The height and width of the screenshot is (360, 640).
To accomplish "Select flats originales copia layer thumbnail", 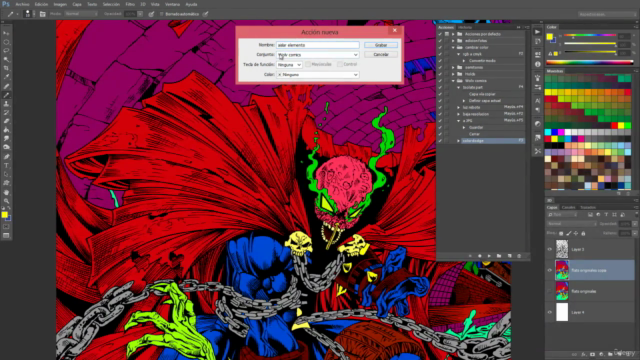I will 562,270.
